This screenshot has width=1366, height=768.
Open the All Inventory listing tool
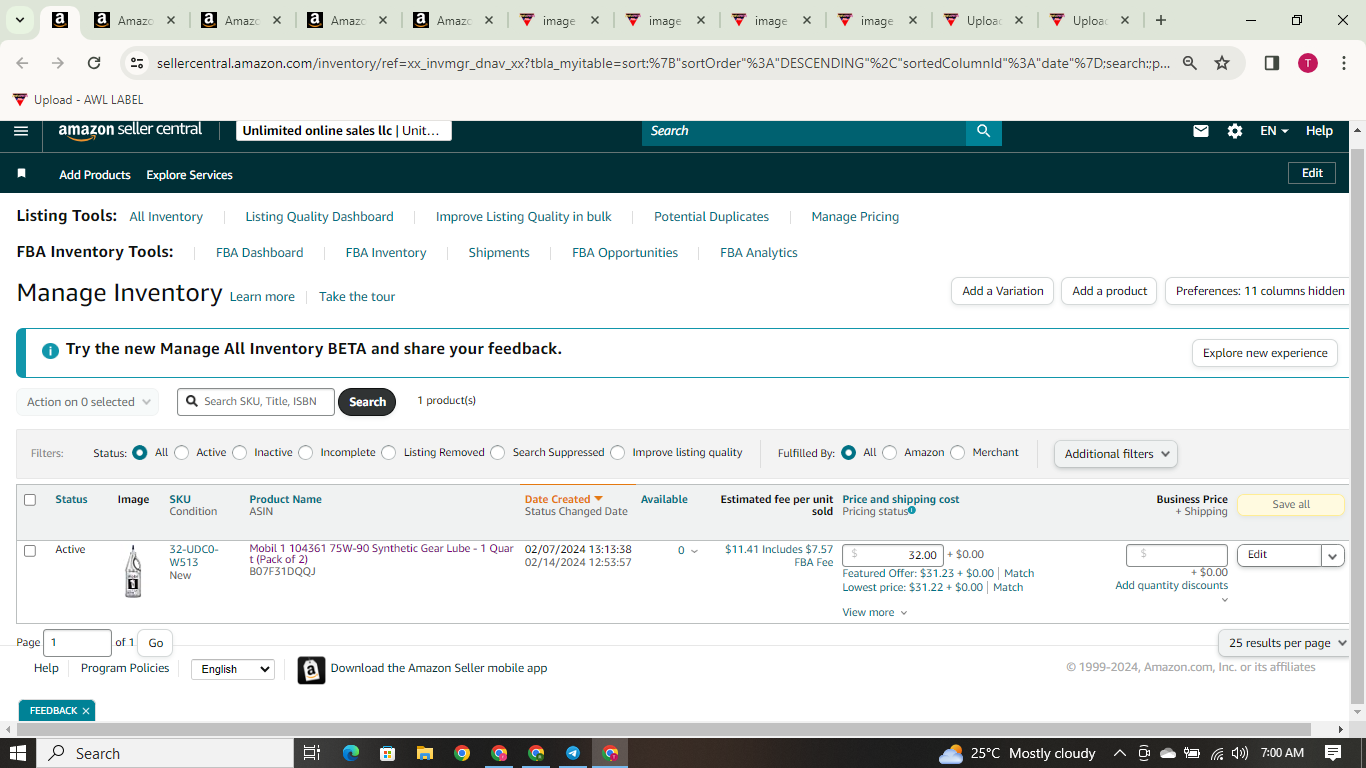(166, 217)
